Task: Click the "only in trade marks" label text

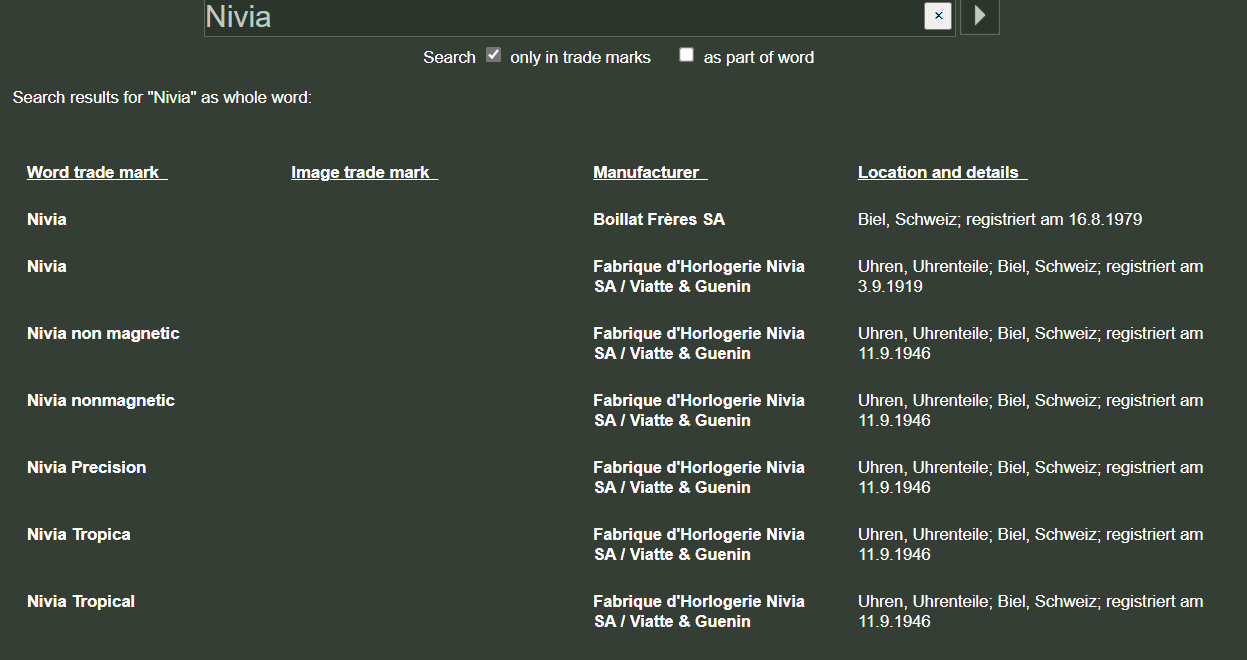Action: (580, 57)
